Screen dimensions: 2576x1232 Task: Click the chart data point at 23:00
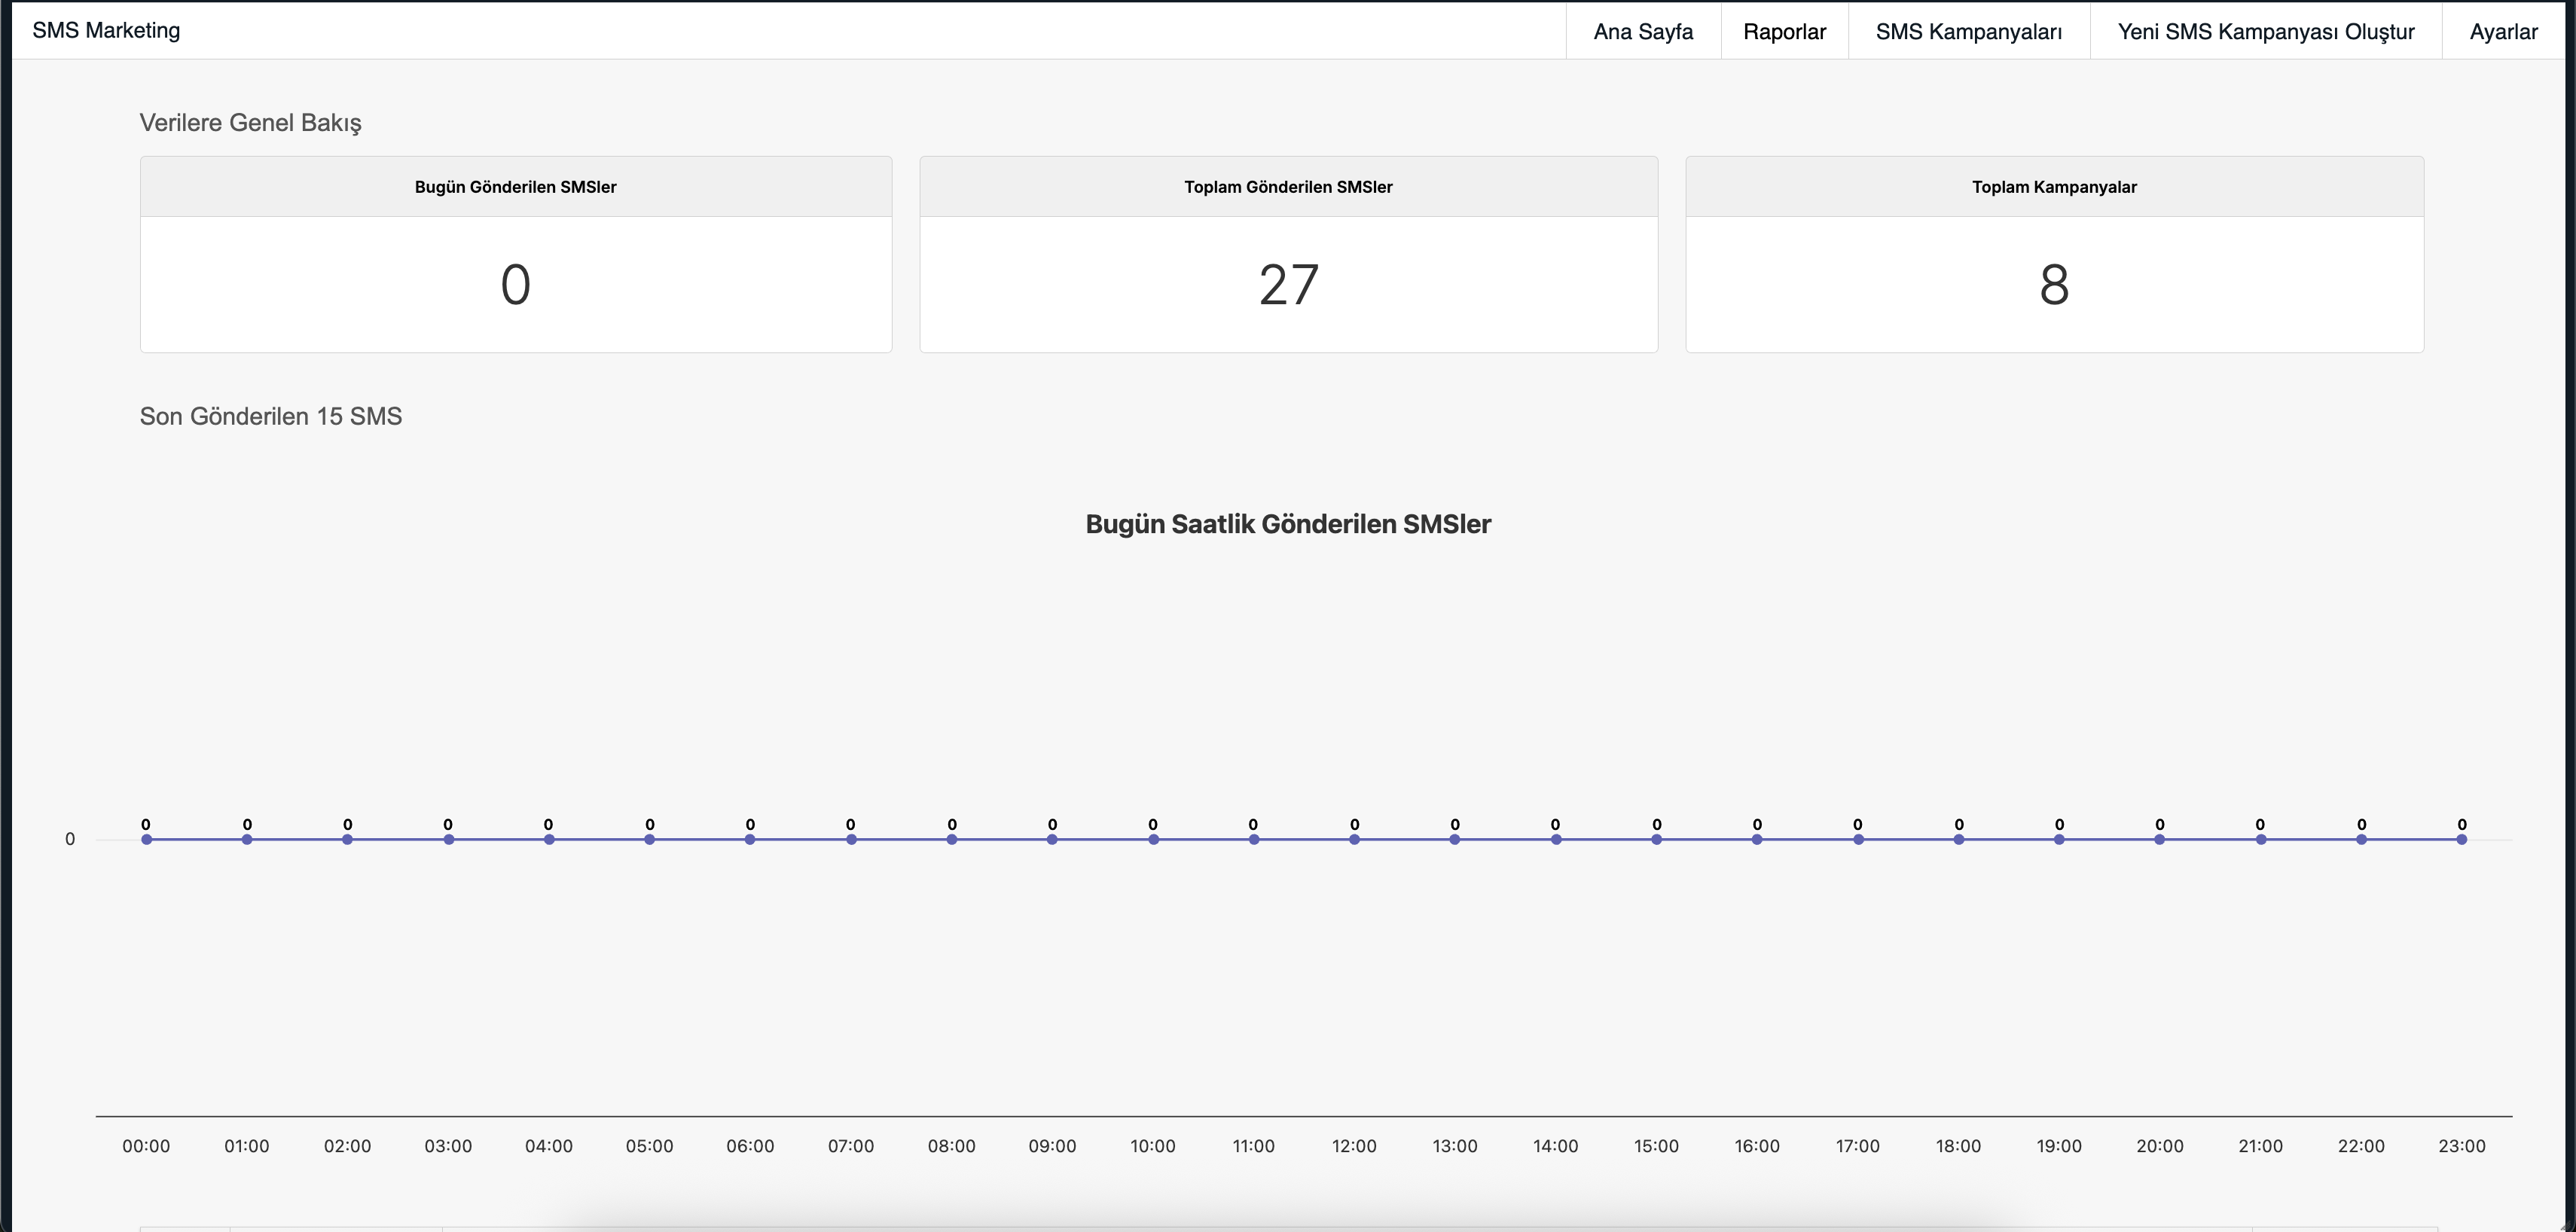click(x=2461, y=839)
